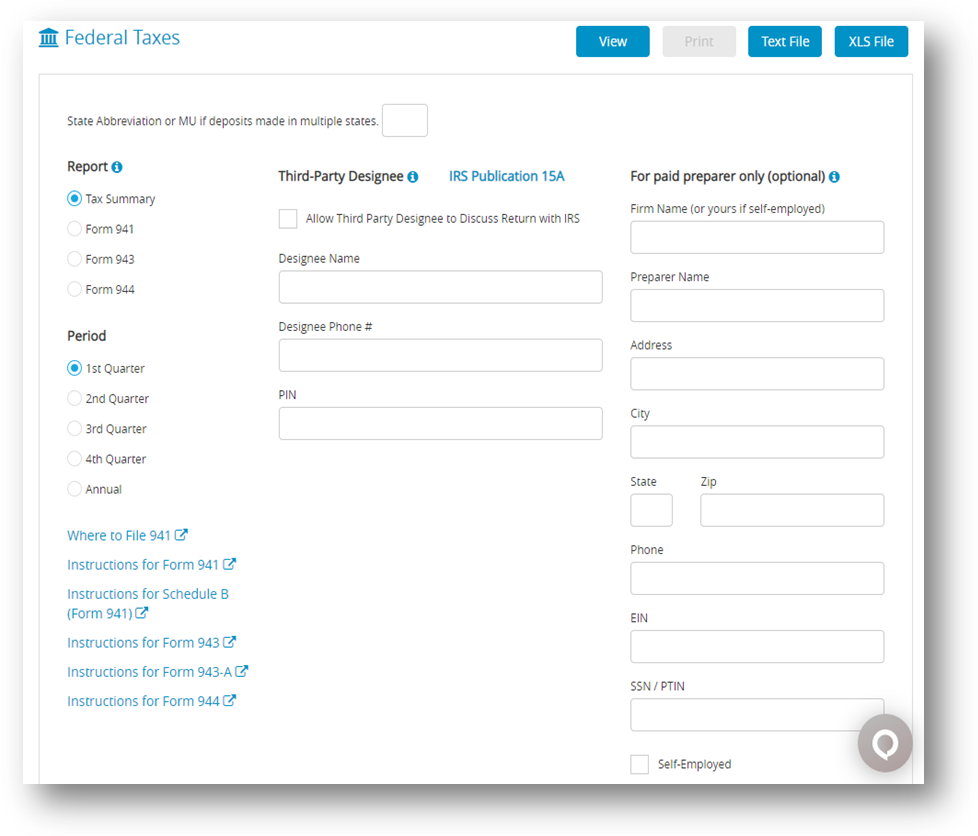The height and width of the screenshot is (836, 978).
Task: Click the external link icon beside Instructions for Form 943-A
Action: click(243, 671)
